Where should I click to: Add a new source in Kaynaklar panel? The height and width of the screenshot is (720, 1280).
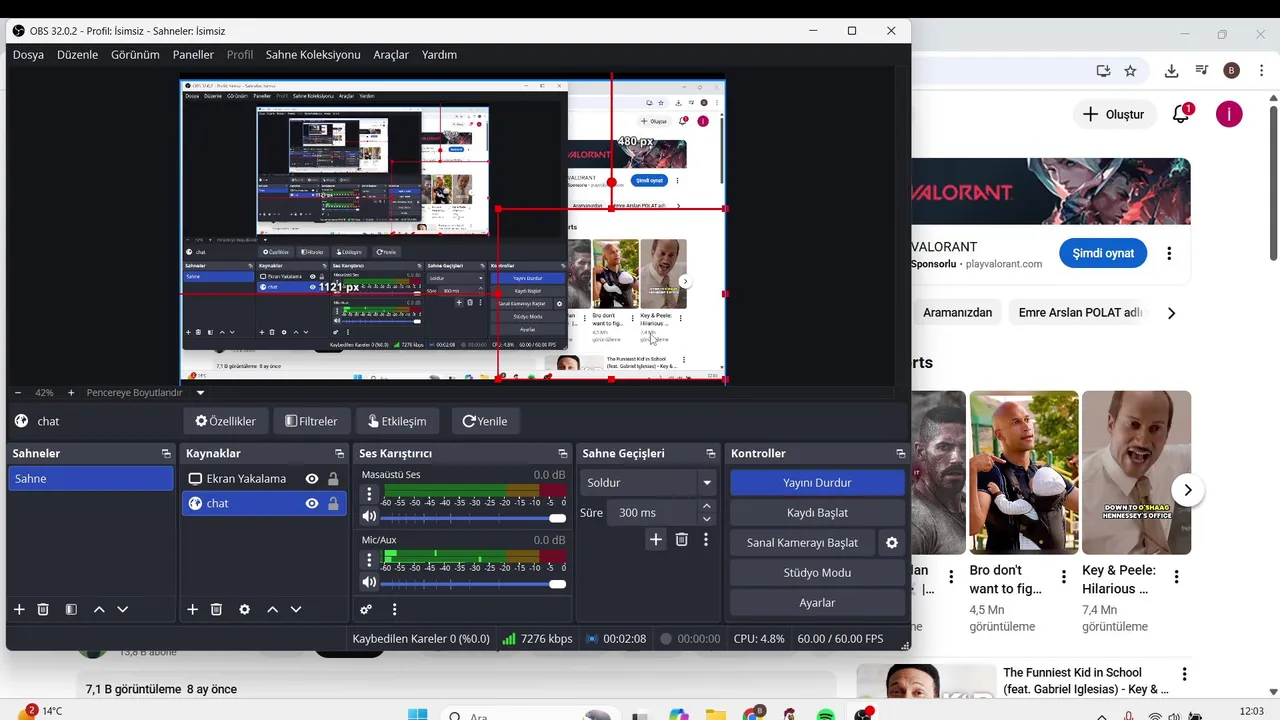[193, 609]
